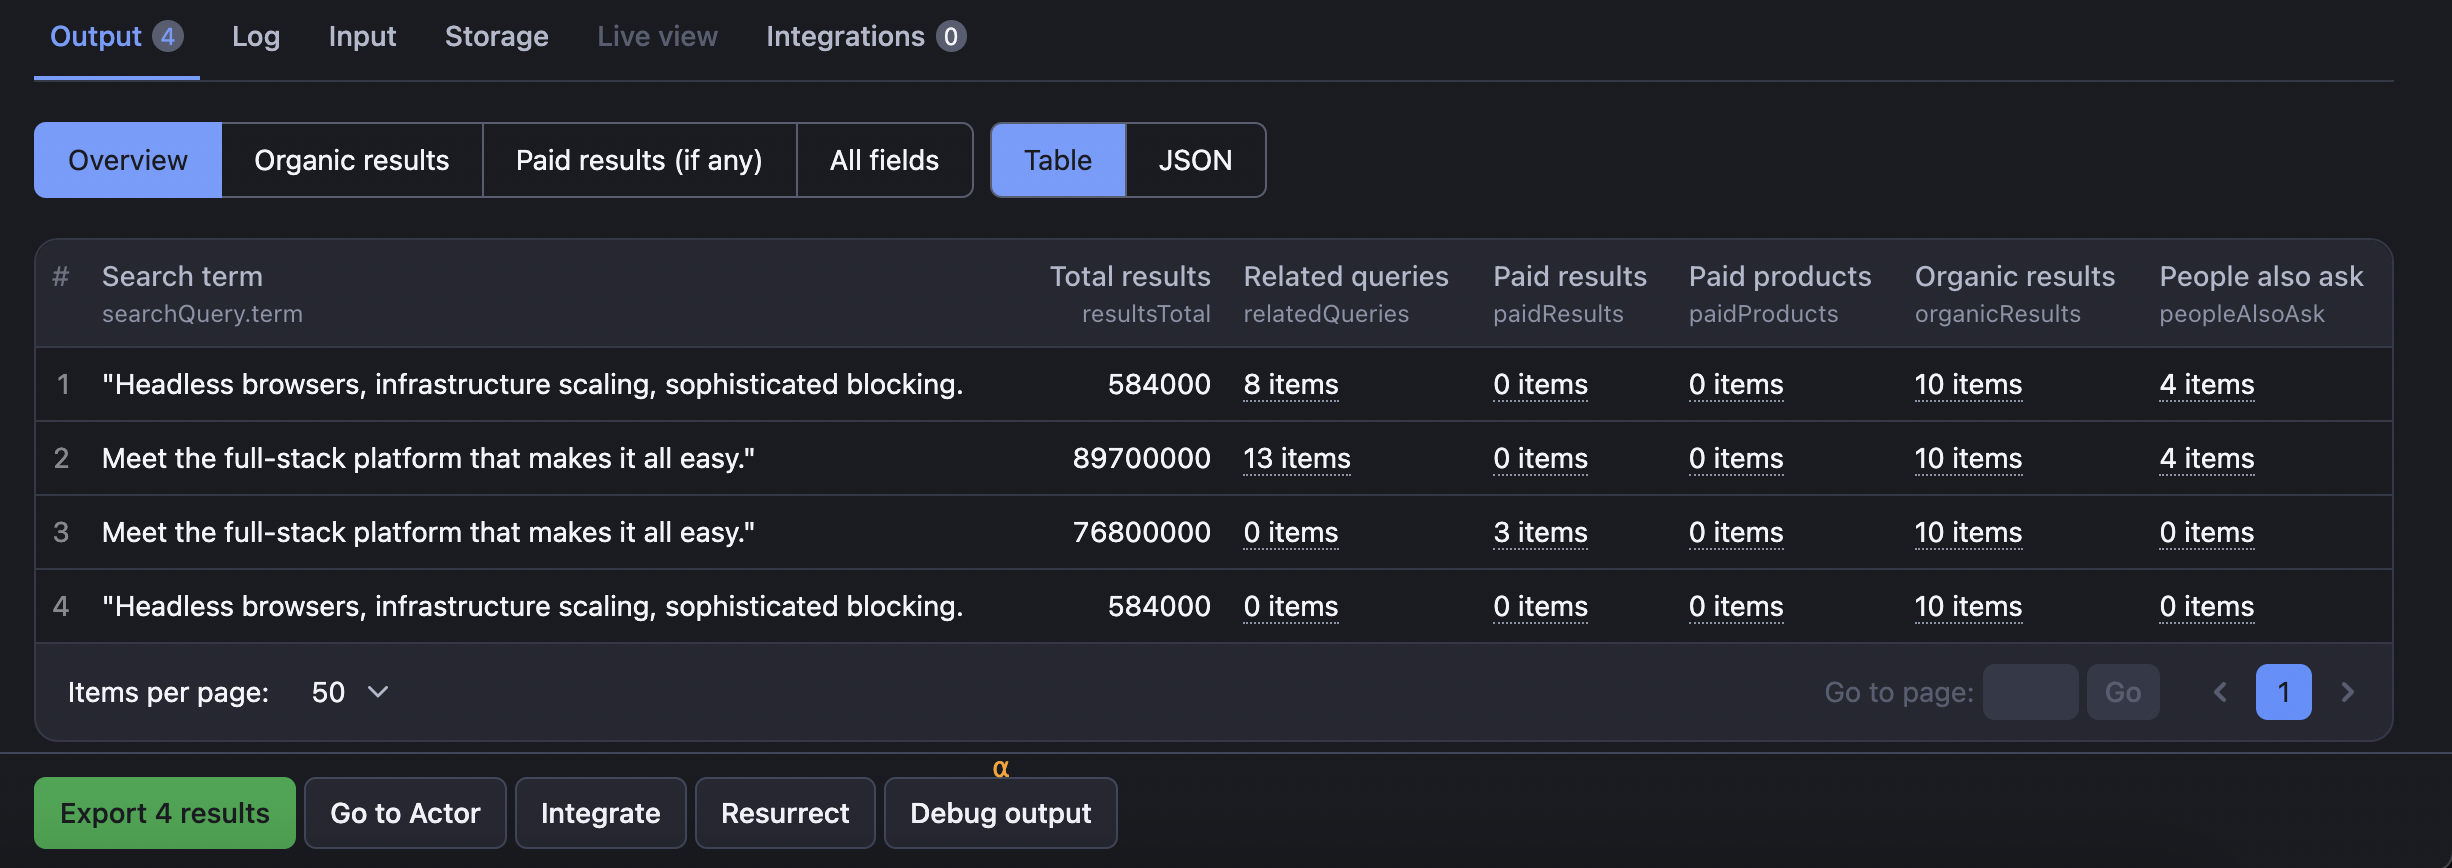Open the items per page dropdown

pos(349,692)
